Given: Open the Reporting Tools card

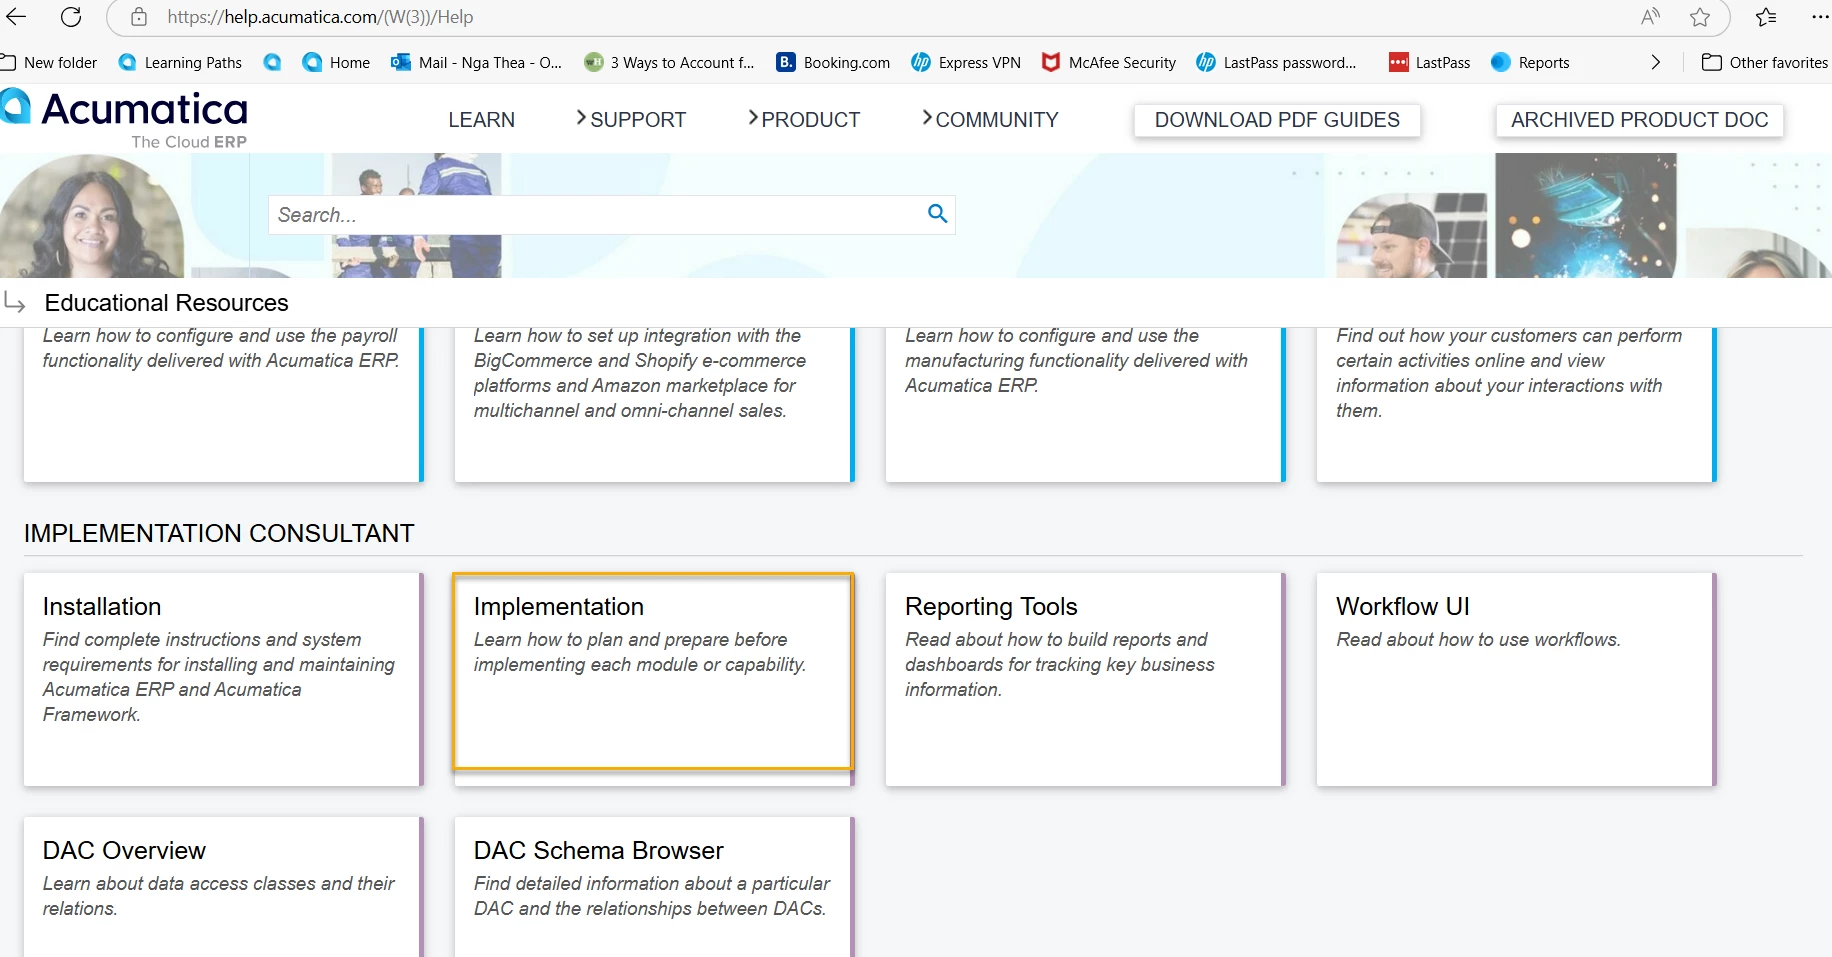Looking at the screenshot, I should (x=1085, y=679).
